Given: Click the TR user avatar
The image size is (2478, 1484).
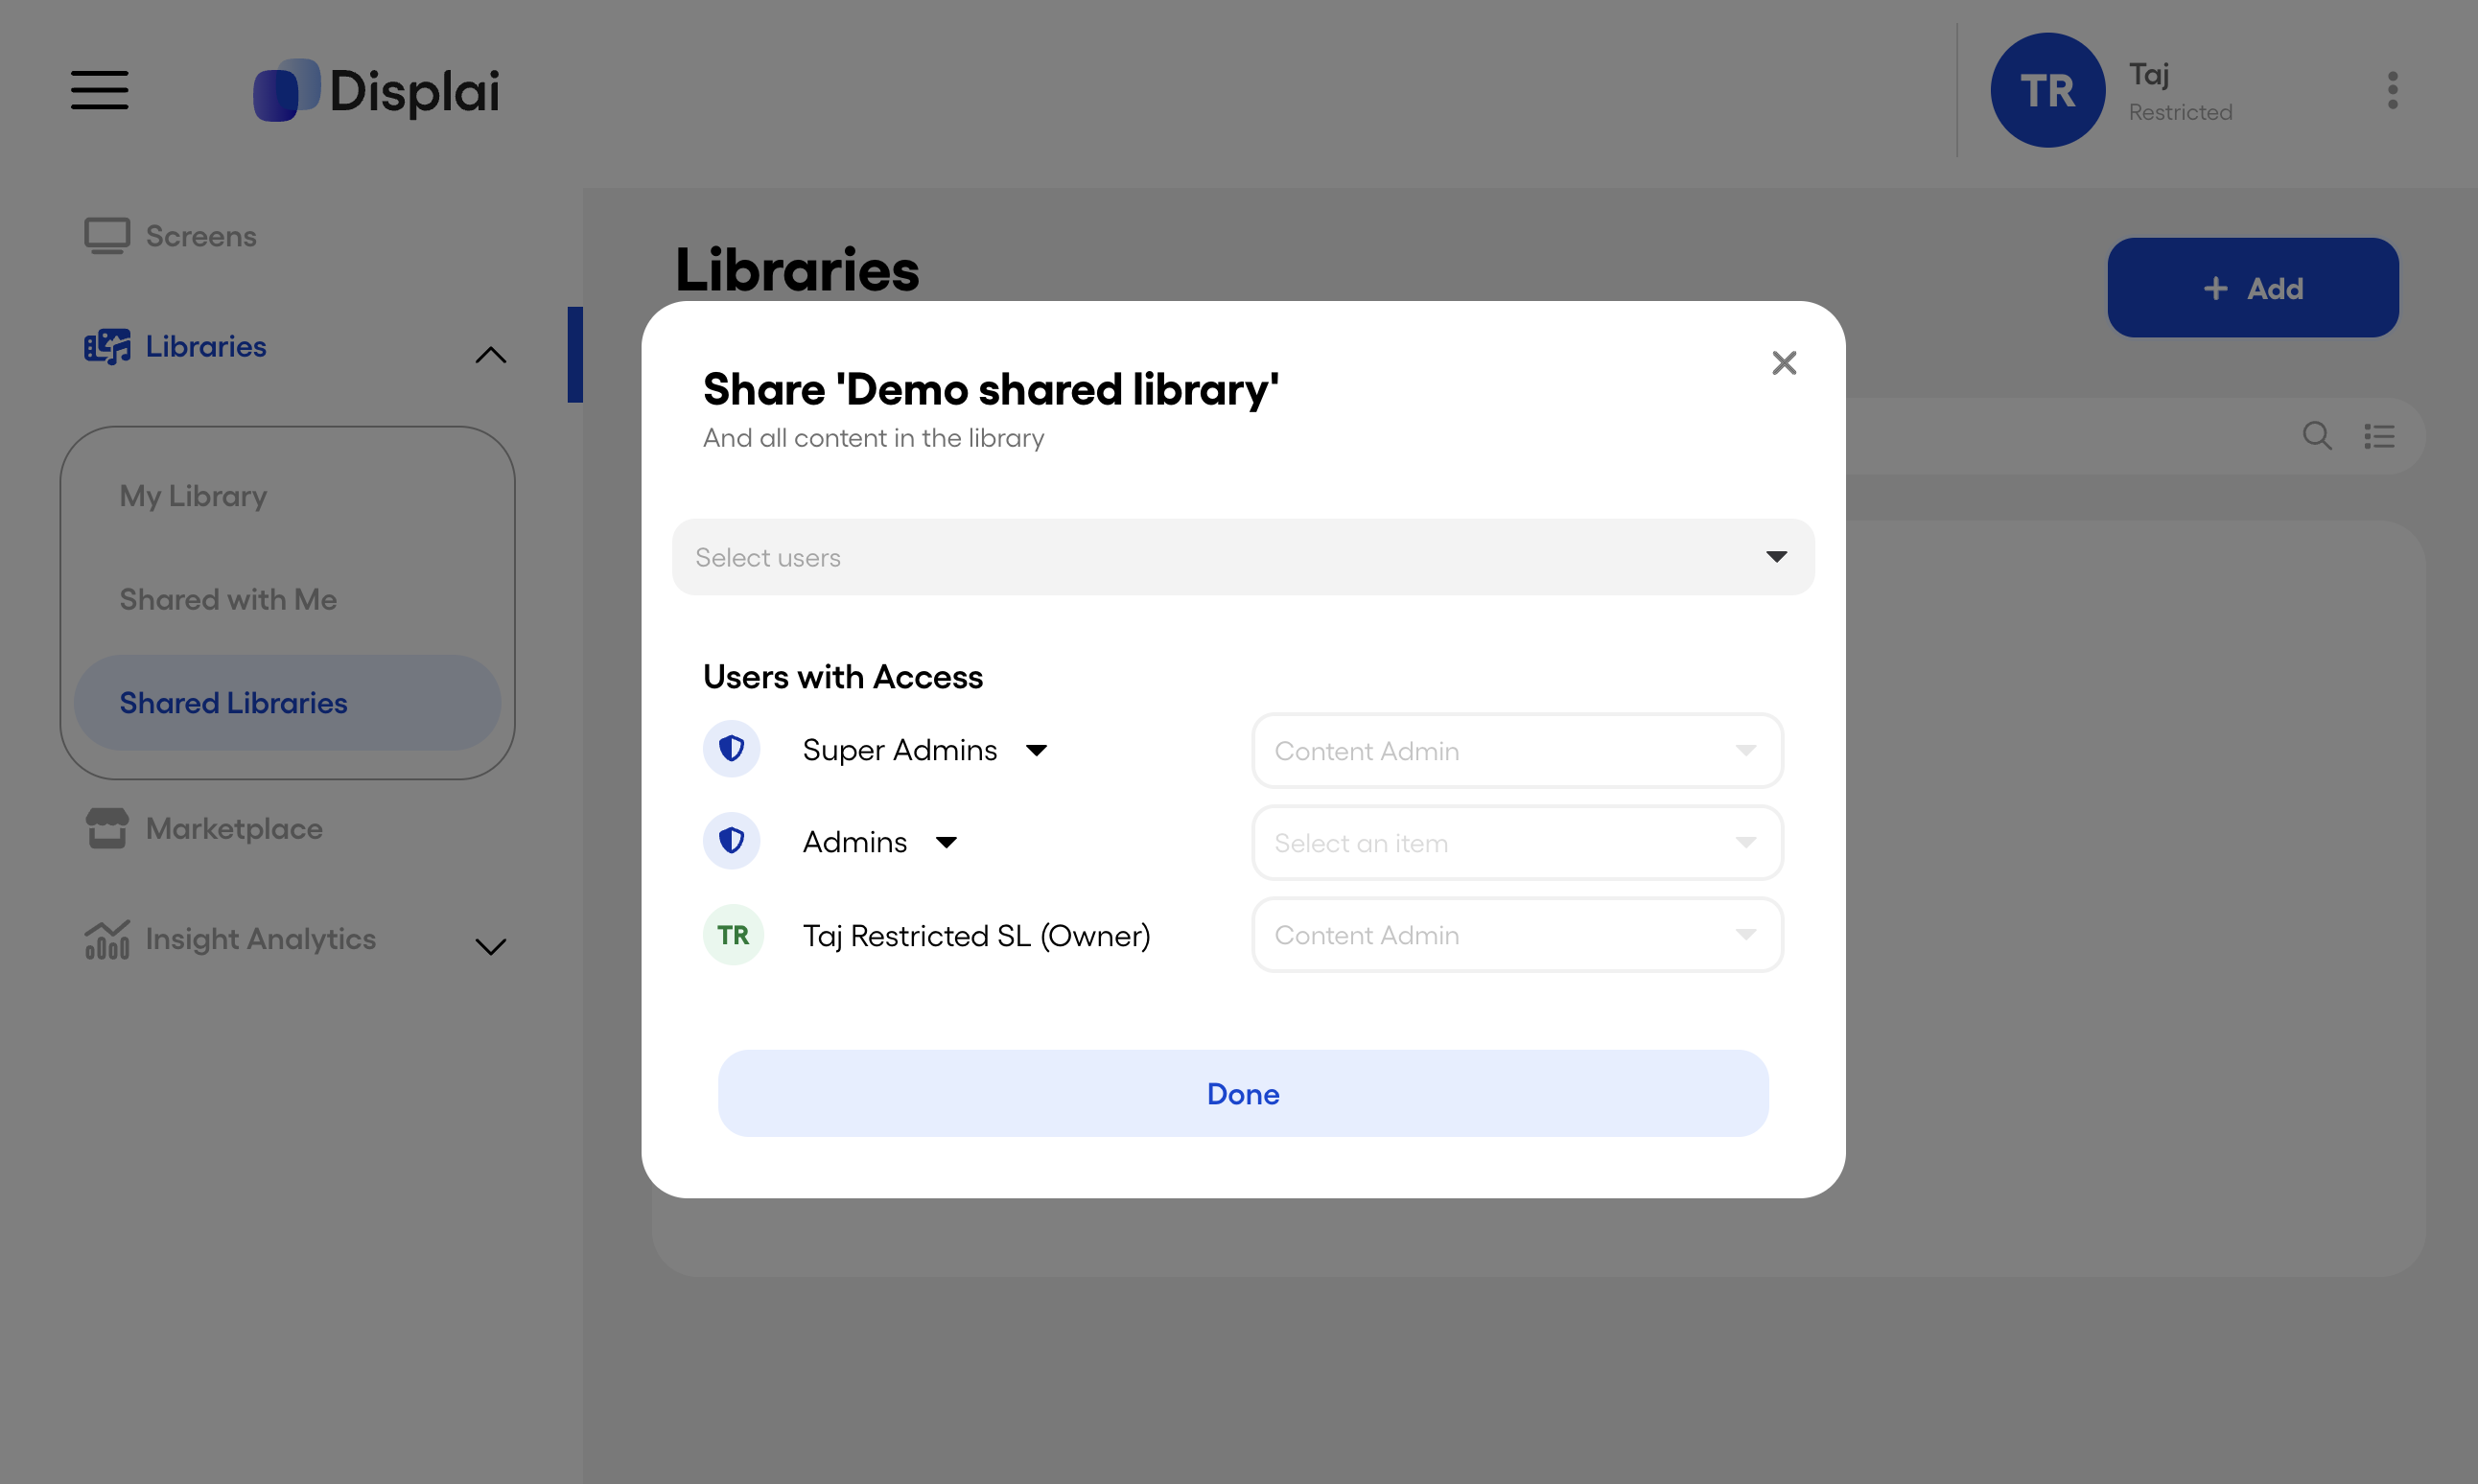Looking at the screenshot, I should 2047,90.
